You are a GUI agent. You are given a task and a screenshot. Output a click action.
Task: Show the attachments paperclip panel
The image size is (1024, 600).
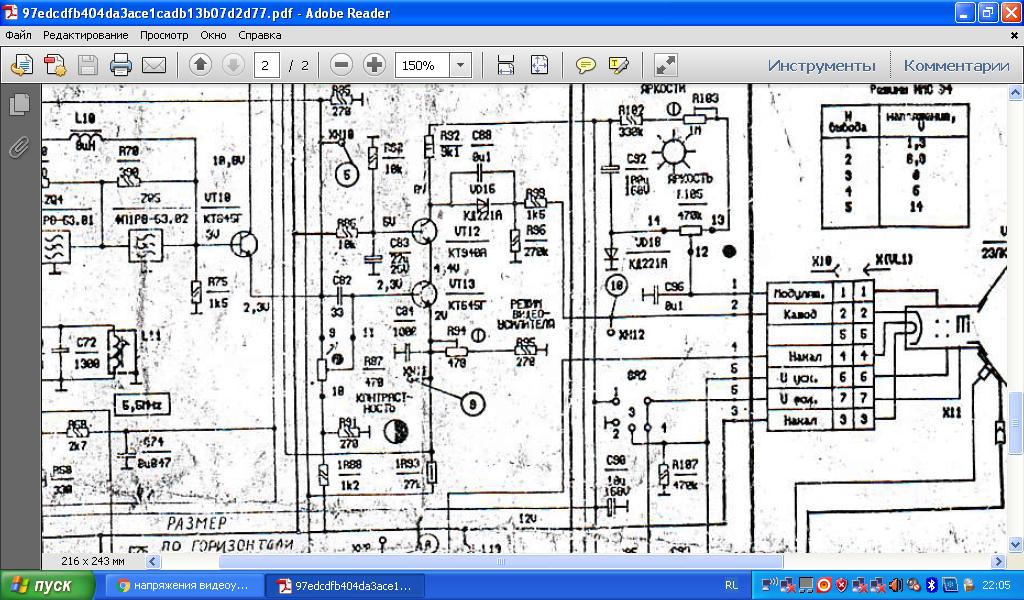[18, 148]
